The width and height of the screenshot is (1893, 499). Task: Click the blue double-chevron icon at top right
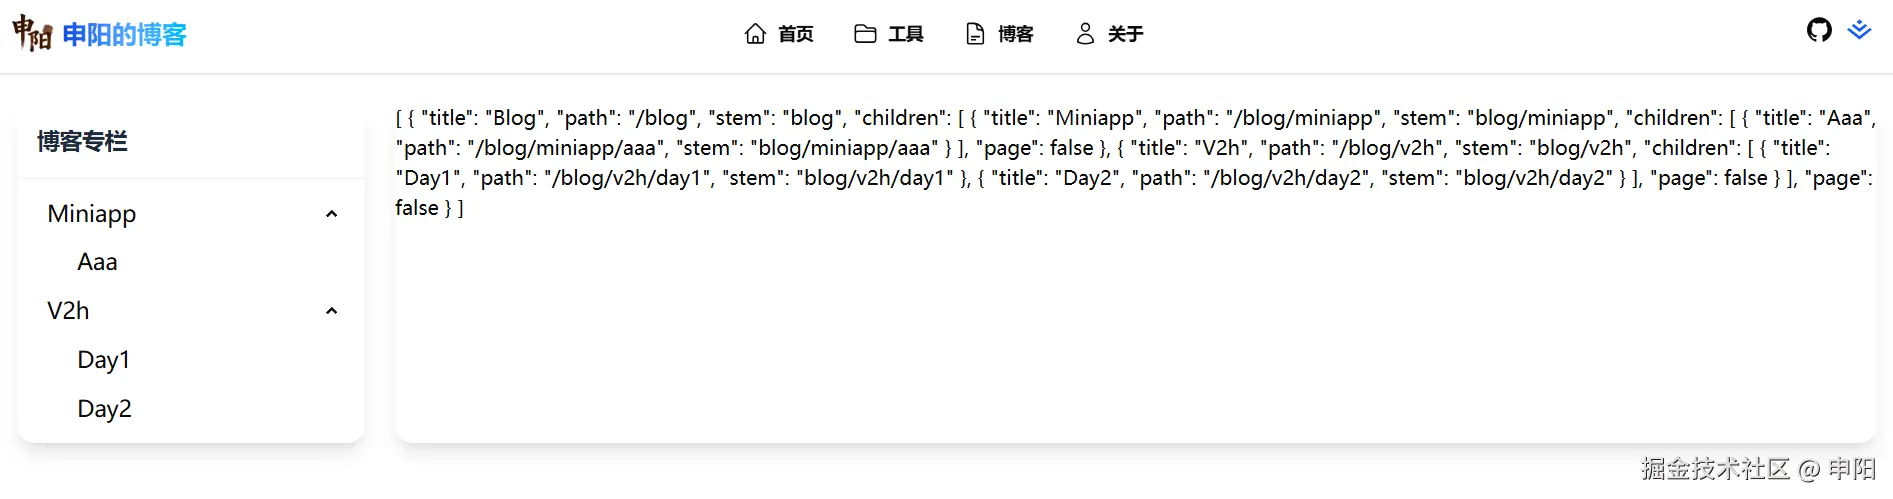(1859, 30)
